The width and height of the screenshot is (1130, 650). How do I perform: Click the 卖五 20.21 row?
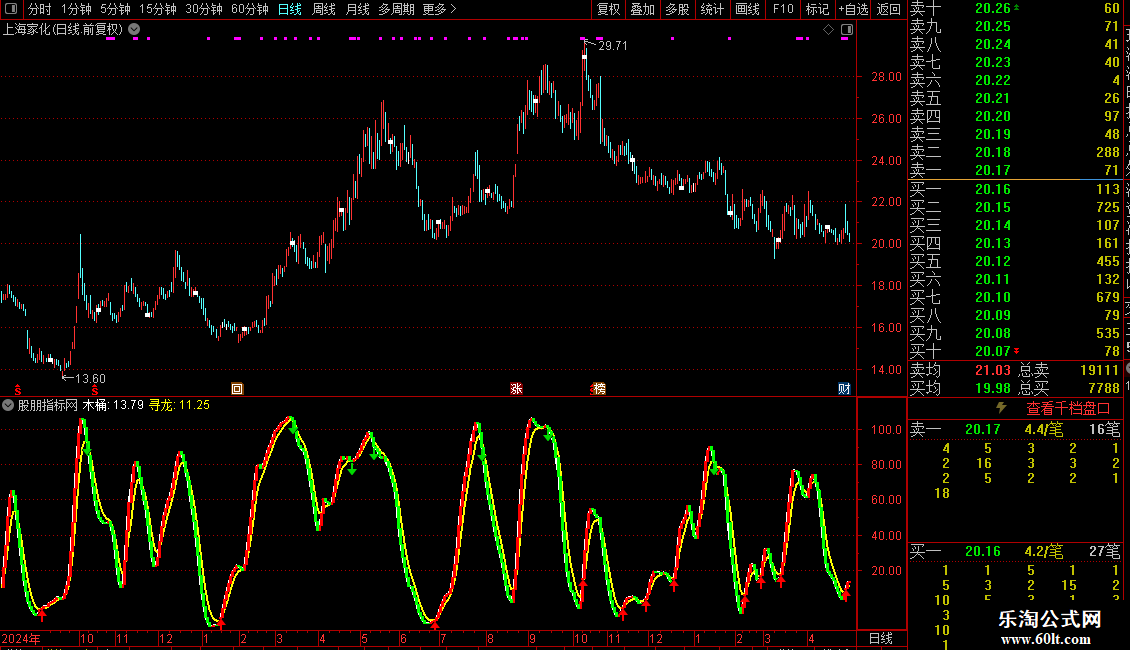click(x=1015, y=98)
